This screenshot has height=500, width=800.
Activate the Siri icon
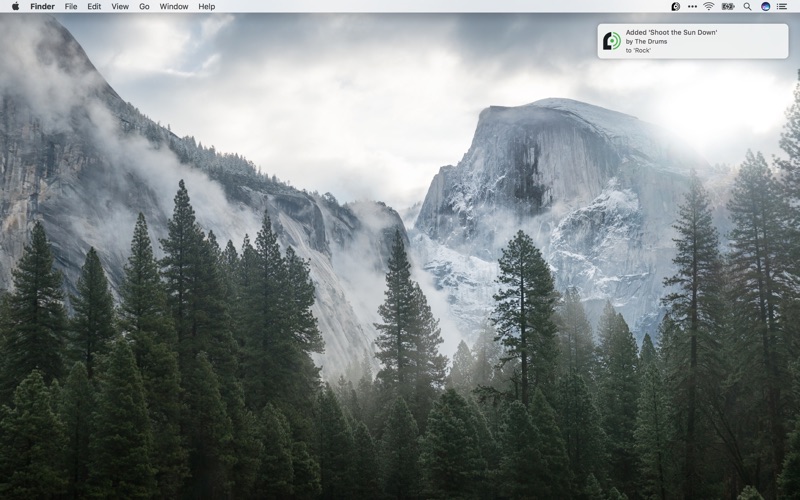pos(765,7)
